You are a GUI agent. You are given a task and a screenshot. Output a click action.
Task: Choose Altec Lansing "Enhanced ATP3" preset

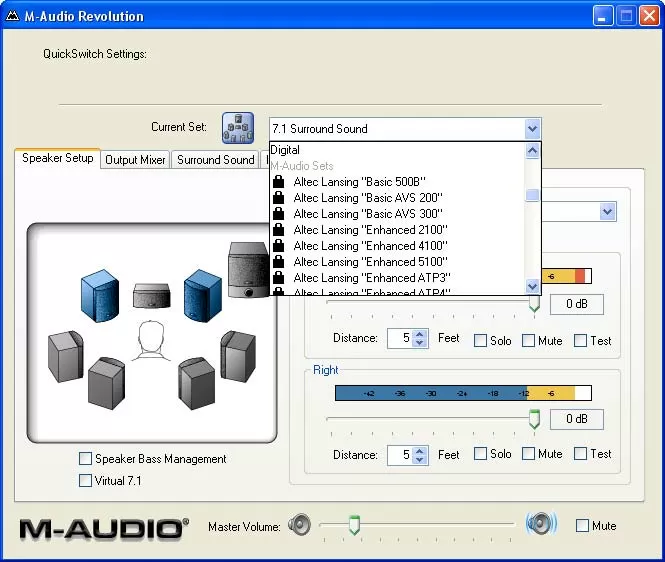click(x=397, y=278)
